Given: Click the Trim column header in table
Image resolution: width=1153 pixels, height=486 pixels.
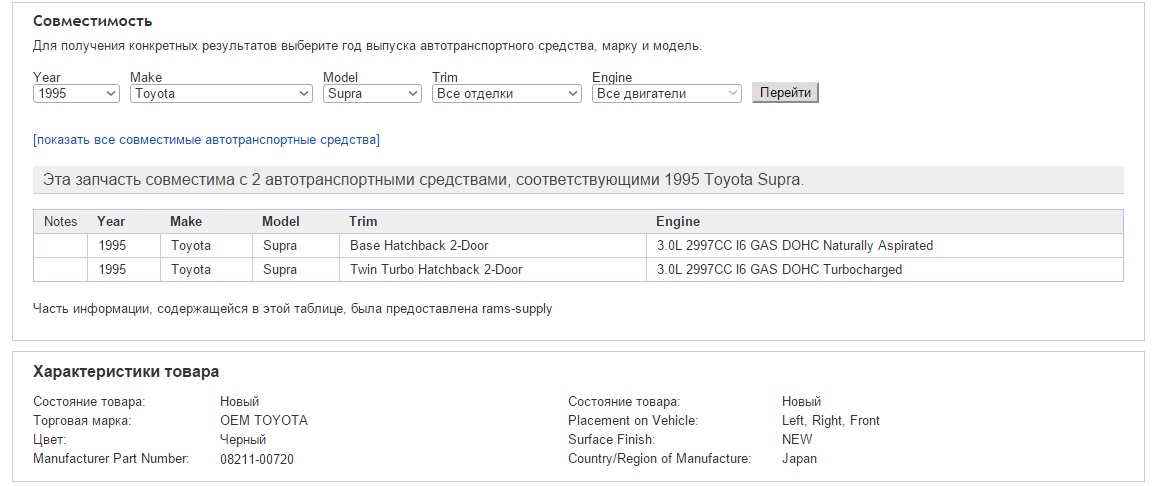Looking at the screenshot, I should [x=364, y=221].
